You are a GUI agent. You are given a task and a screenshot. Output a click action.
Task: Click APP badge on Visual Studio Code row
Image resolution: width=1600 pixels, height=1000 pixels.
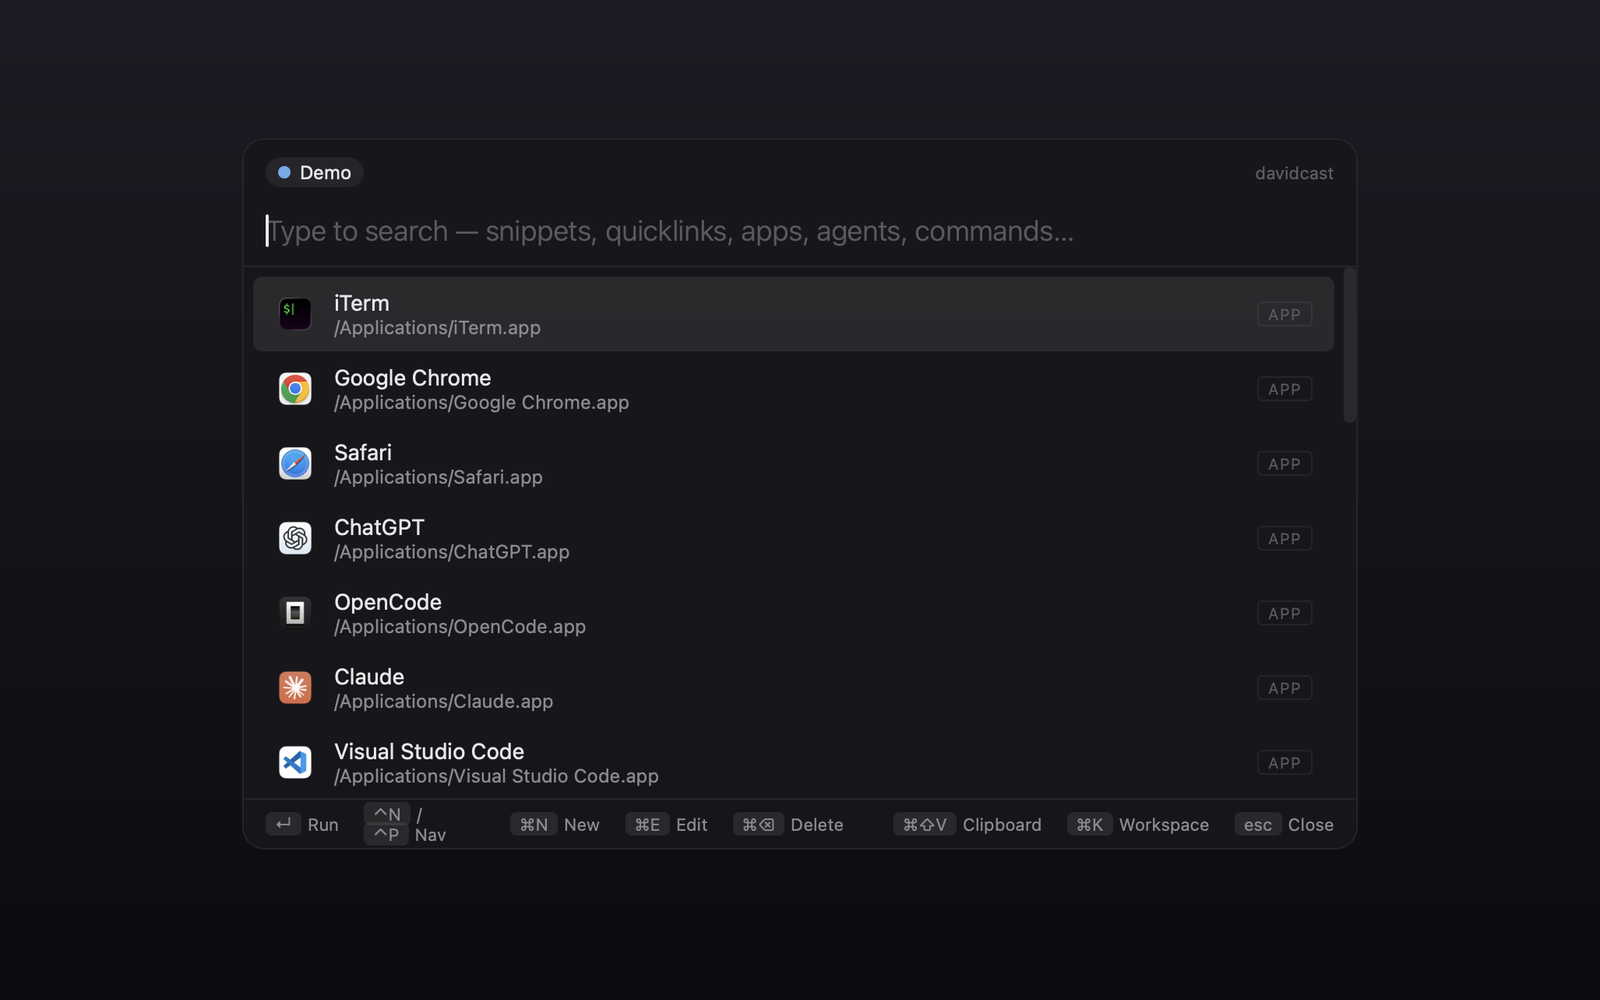(1284, 763)
